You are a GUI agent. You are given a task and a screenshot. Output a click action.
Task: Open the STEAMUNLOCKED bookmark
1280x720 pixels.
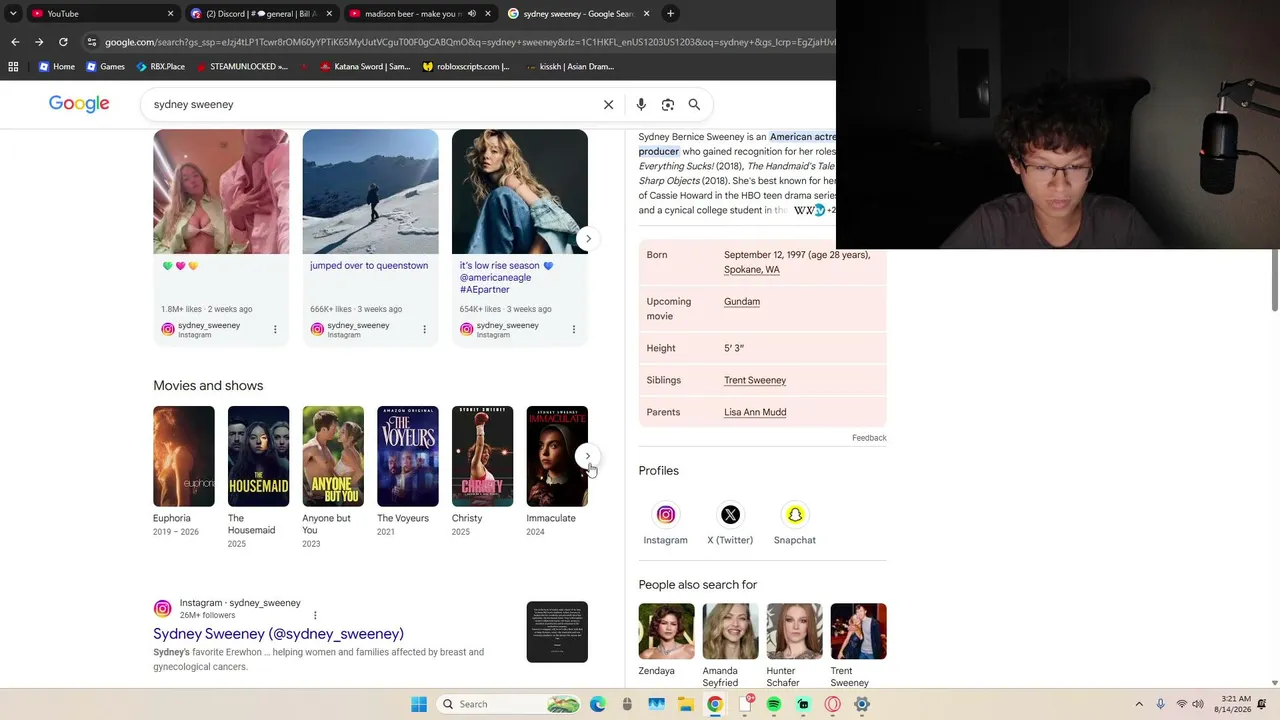242,67
